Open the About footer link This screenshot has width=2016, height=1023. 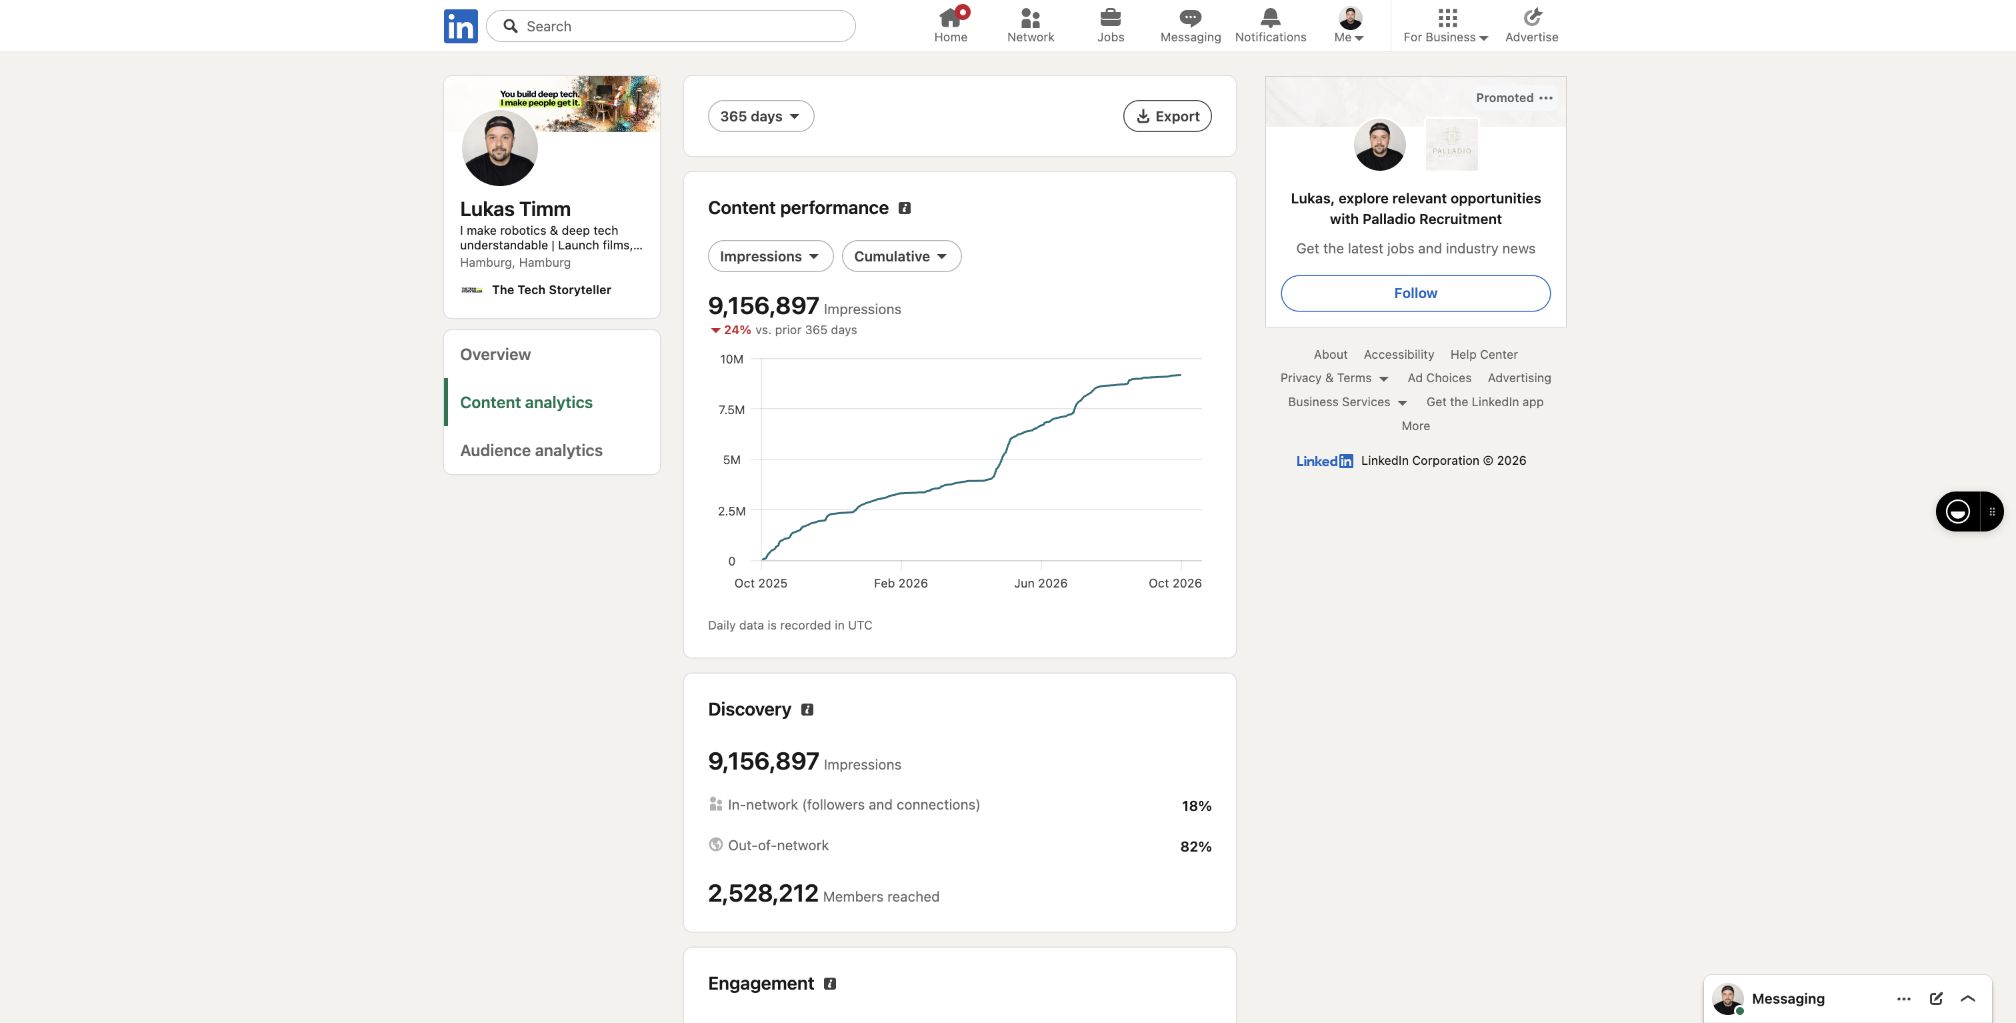click(x=1330, y=354)
